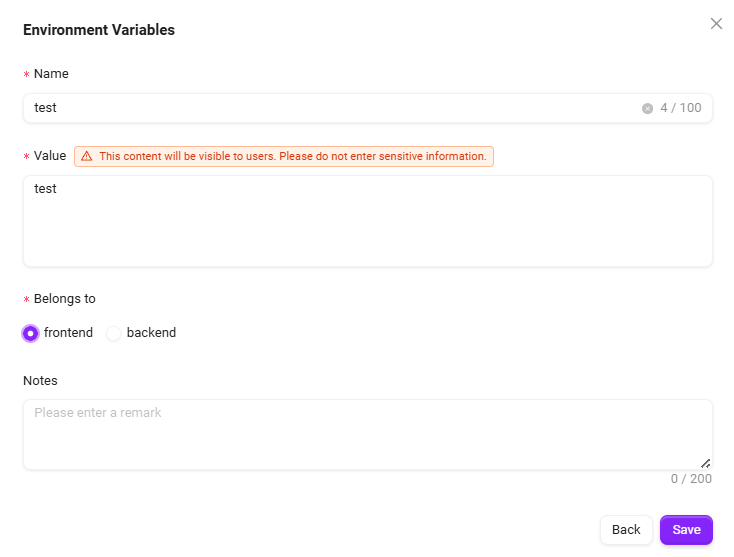Viewport: 734px width, 557px height.
Task: Close the Environment Variables dialog
Action: 716,24
